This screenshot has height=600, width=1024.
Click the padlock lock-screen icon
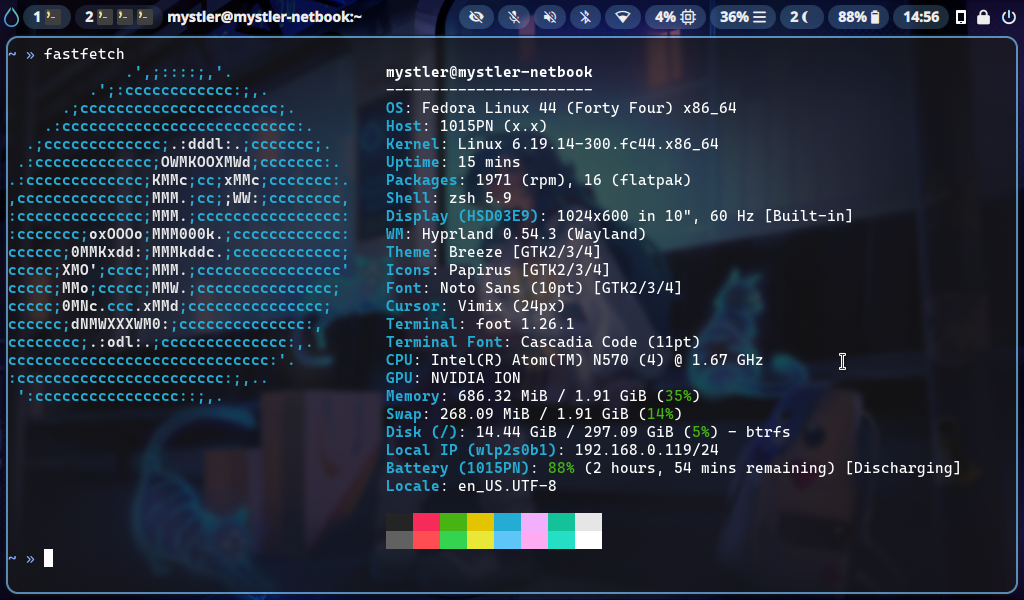pos(984,17)
